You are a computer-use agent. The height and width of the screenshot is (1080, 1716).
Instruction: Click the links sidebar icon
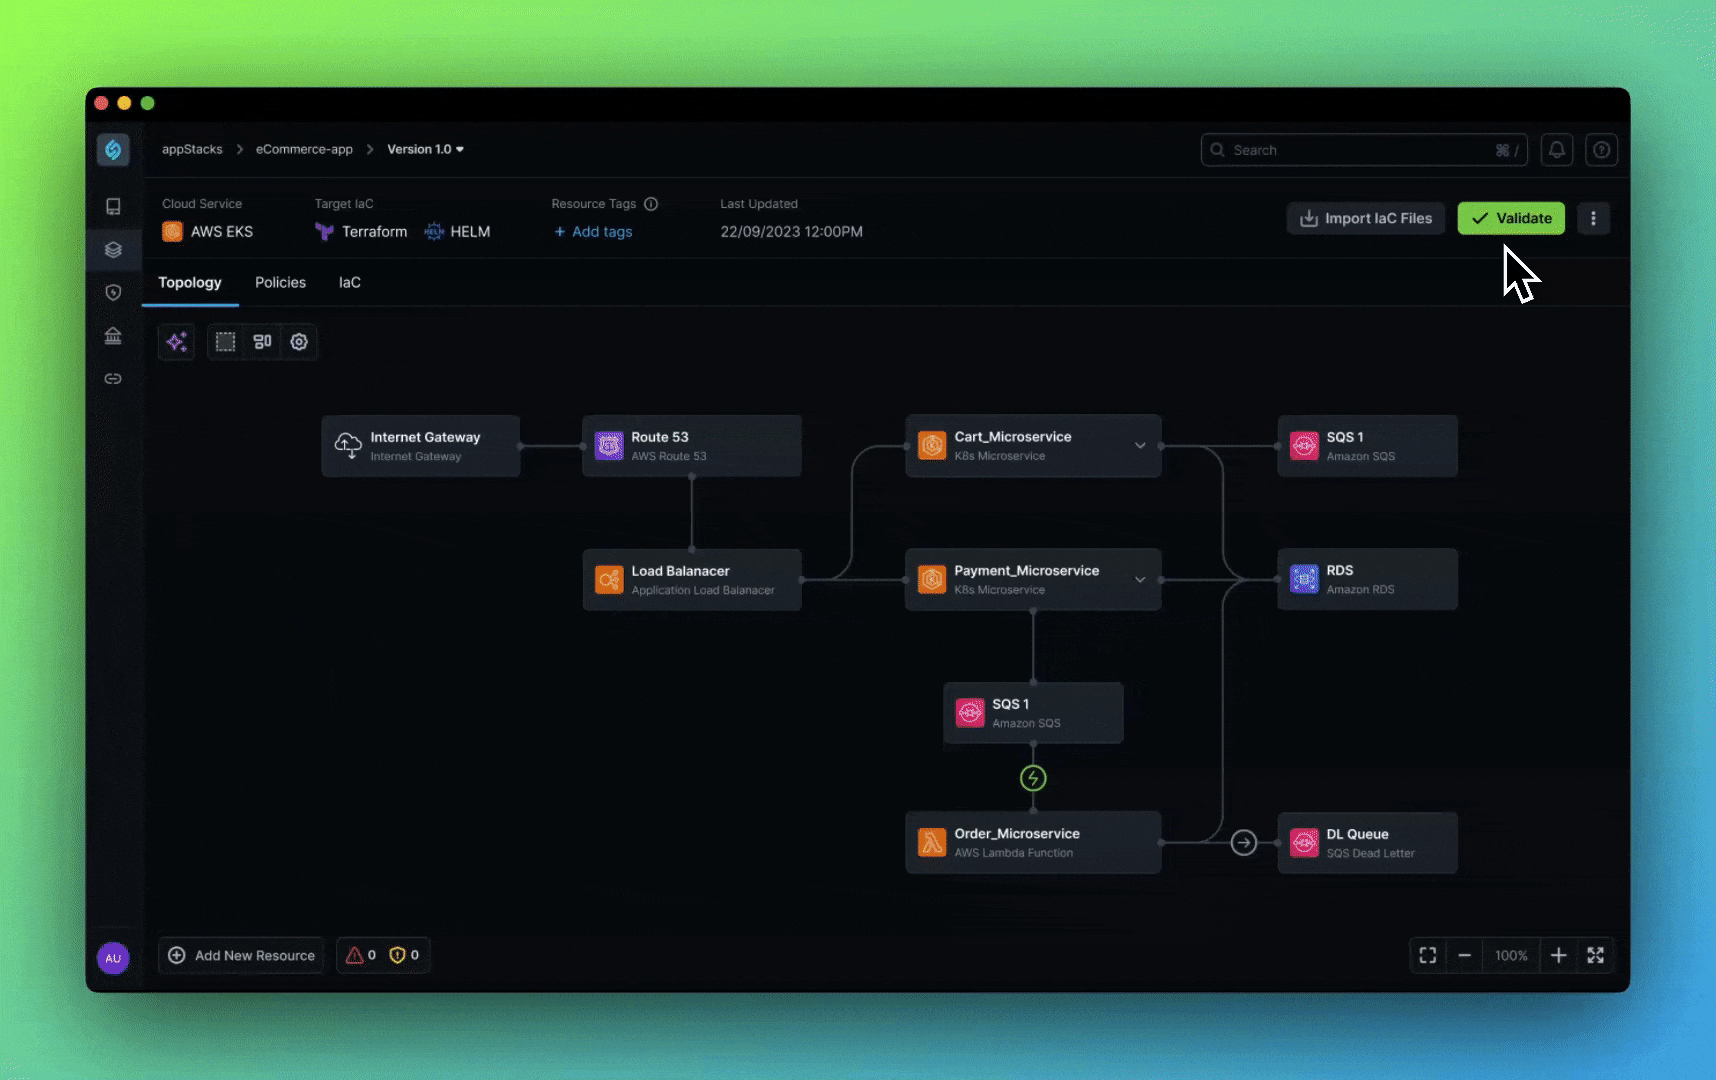113,379
